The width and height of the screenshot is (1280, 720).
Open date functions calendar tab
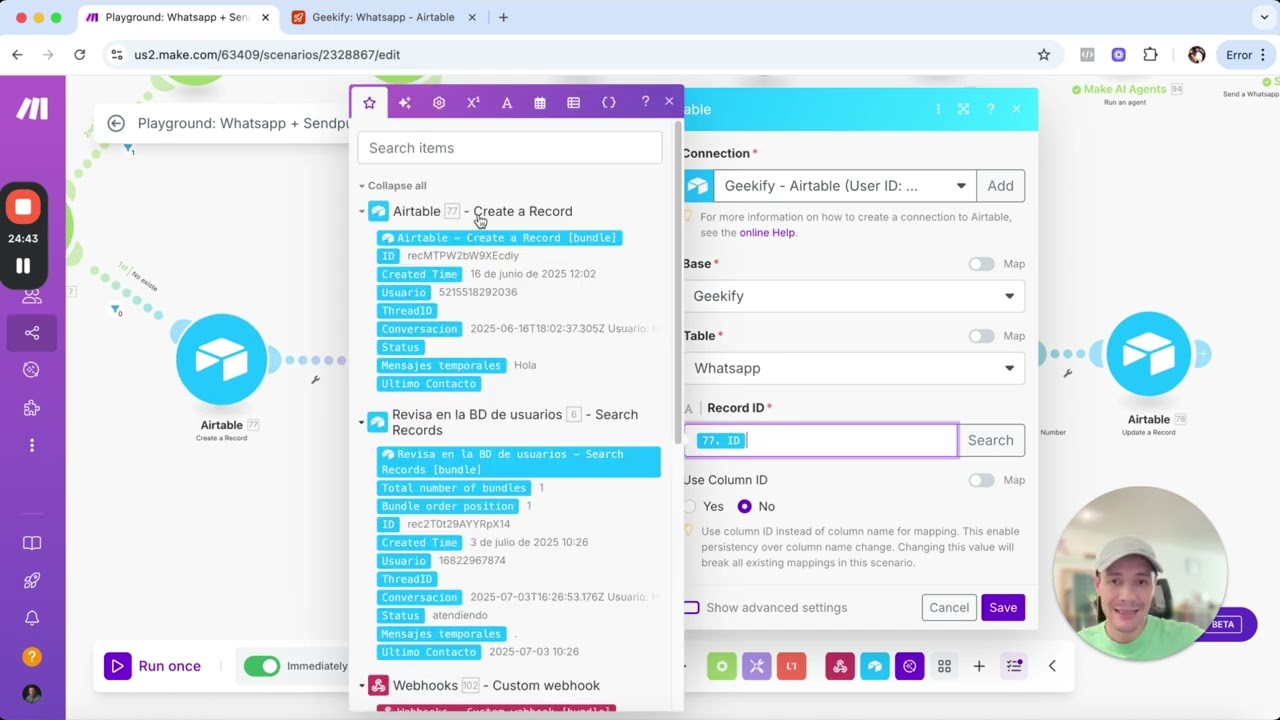click(x=540, y=103)
